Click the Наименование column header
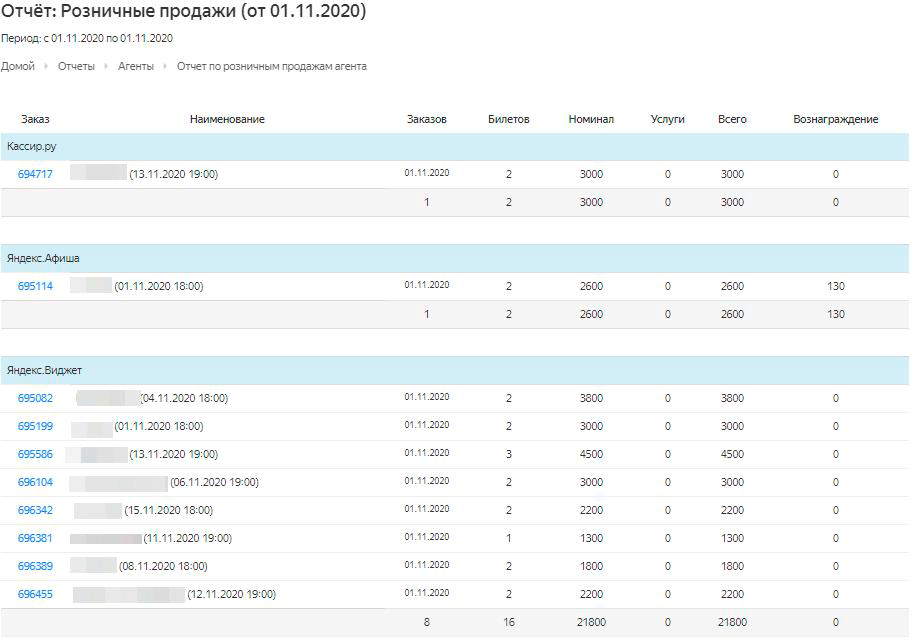The height and width of the screenshot is (640, 913). pos(227,119)
